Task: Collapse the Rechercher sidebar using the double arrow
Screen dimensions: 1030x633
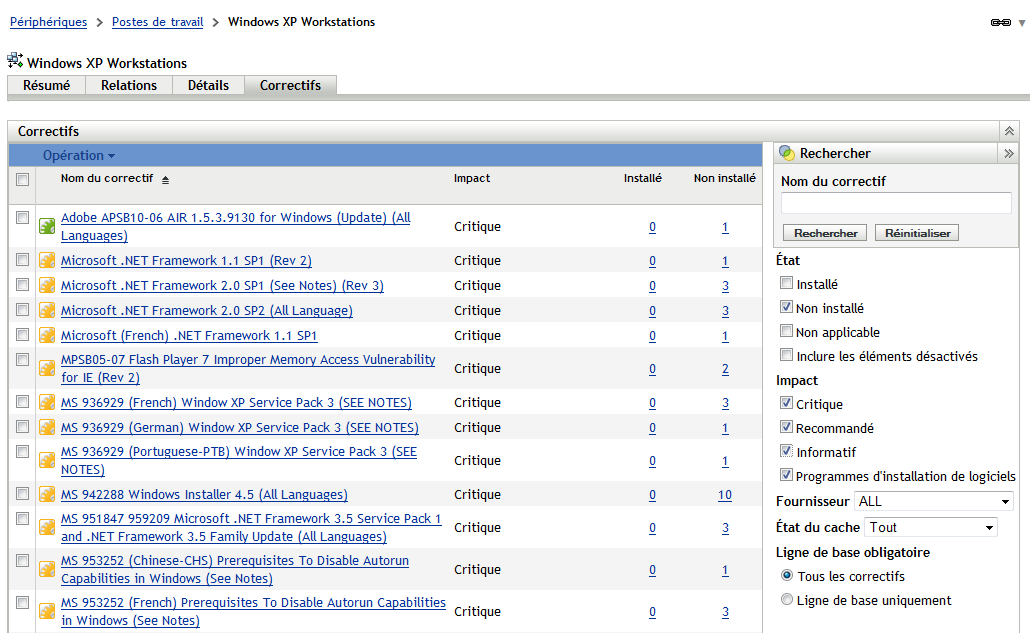Action: (1009, 152)
